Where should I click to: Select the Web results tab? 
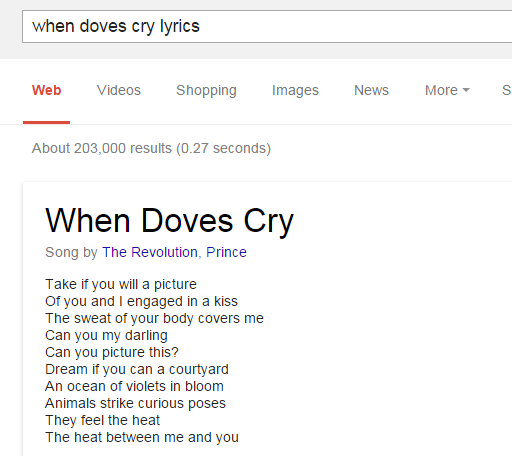(x=46, y=90)
